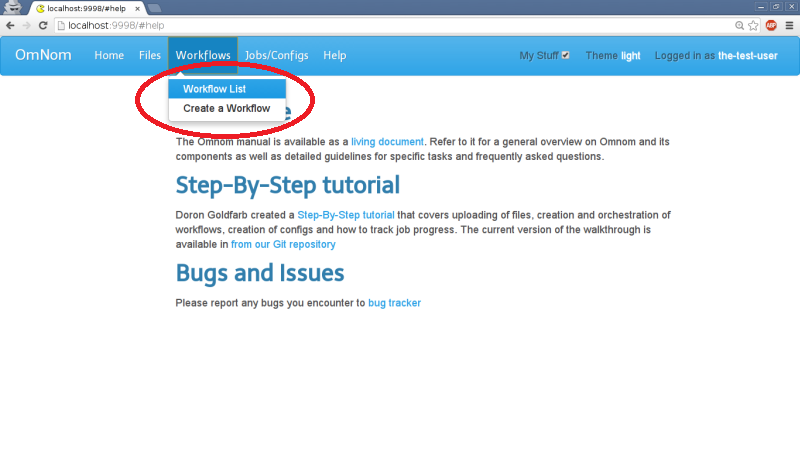Open the Adblock Plus extension icon

coord(771,26)
